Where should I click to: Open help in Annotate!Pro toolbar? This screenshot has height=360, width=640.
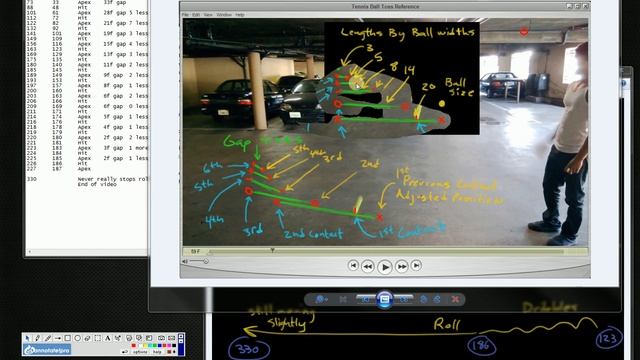pyautogui.click(x=157, y=352)
